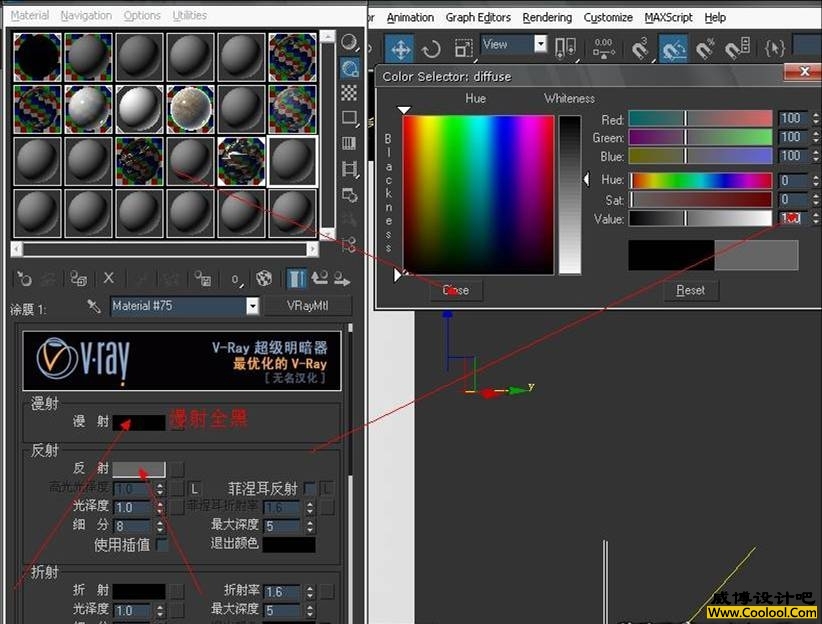Select the Rotate transform tool
The height and width of the screenshot is (624, 822).
[431, 48]
